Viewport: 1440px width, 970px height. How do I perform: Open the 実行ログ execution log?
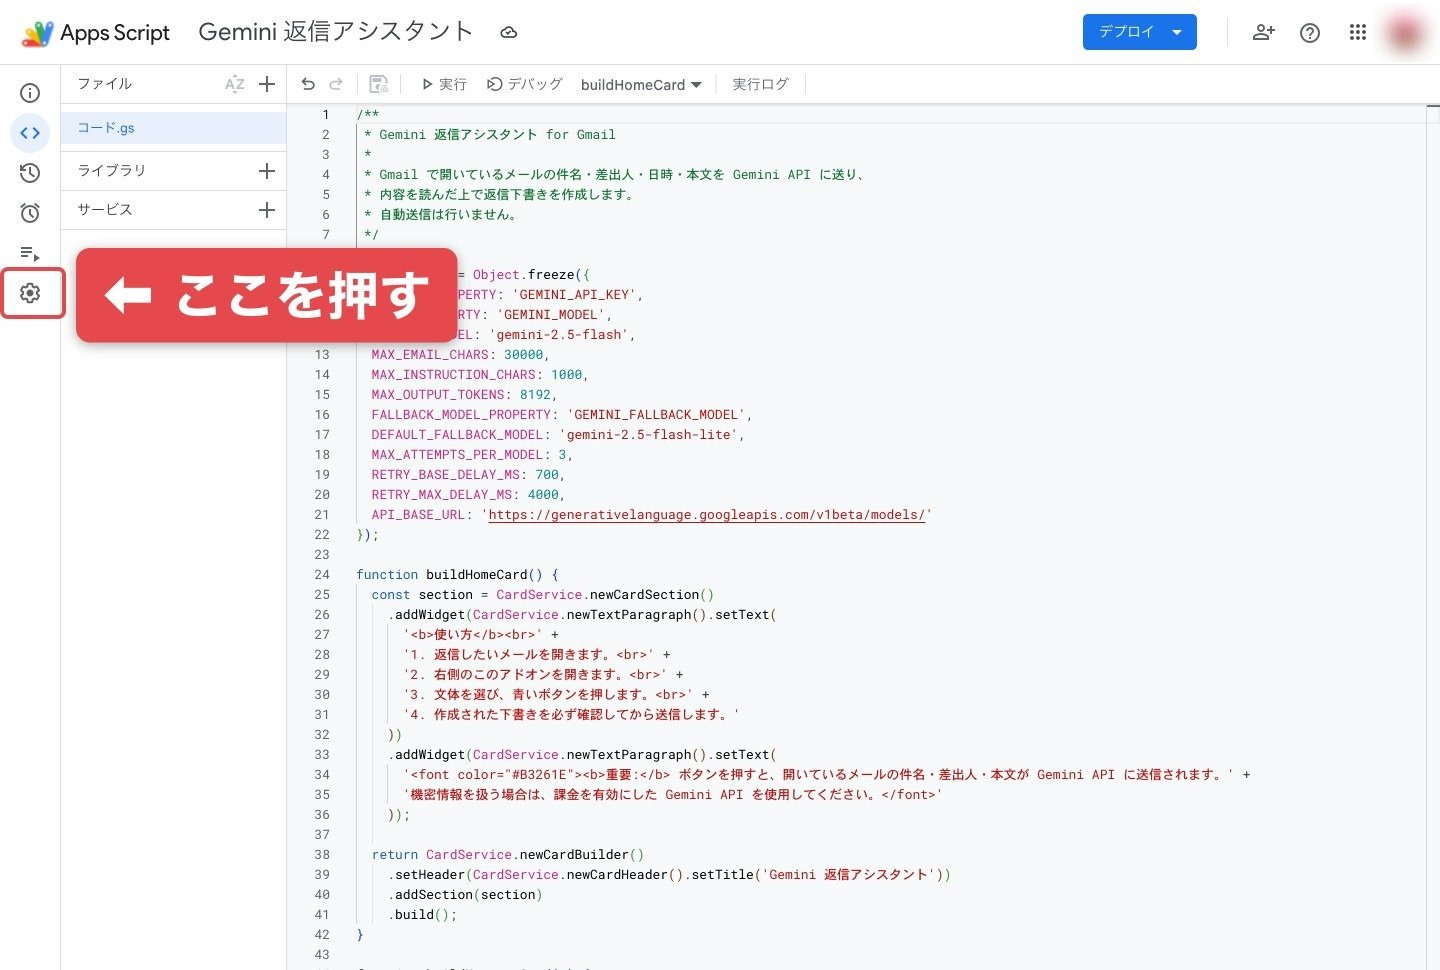[x=760, y=85]
